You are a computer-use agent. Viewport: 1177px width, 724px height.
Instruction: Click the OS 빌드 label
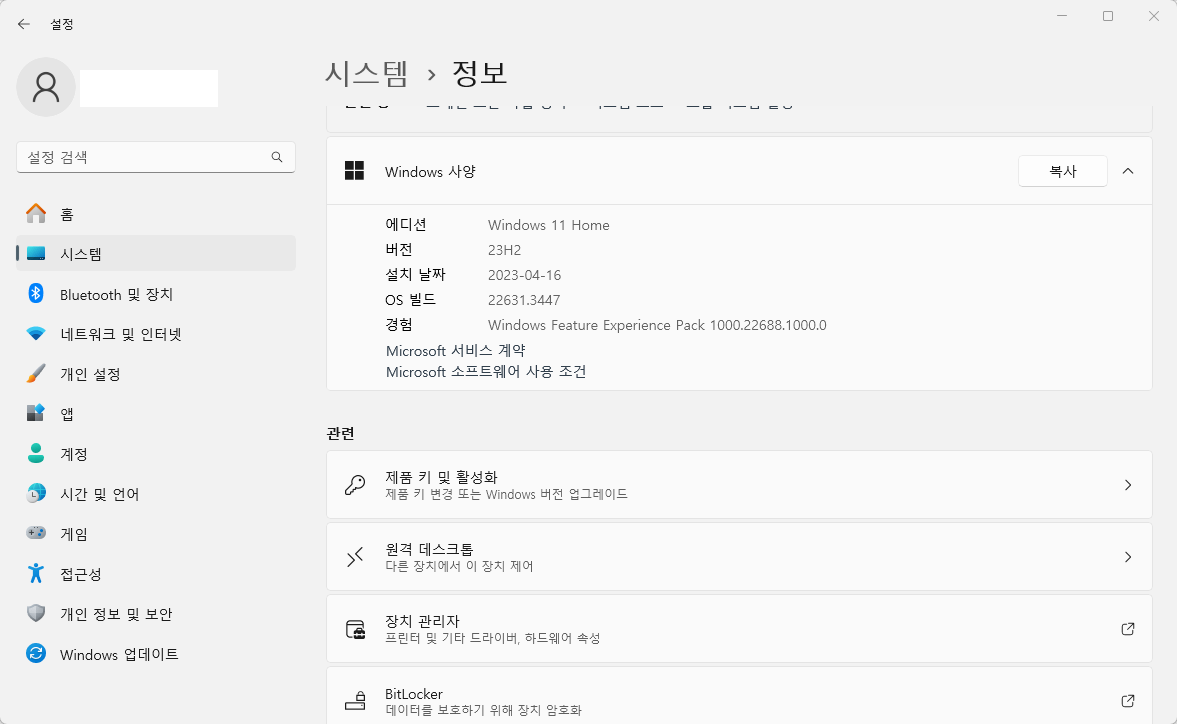[x=411, y=299]
